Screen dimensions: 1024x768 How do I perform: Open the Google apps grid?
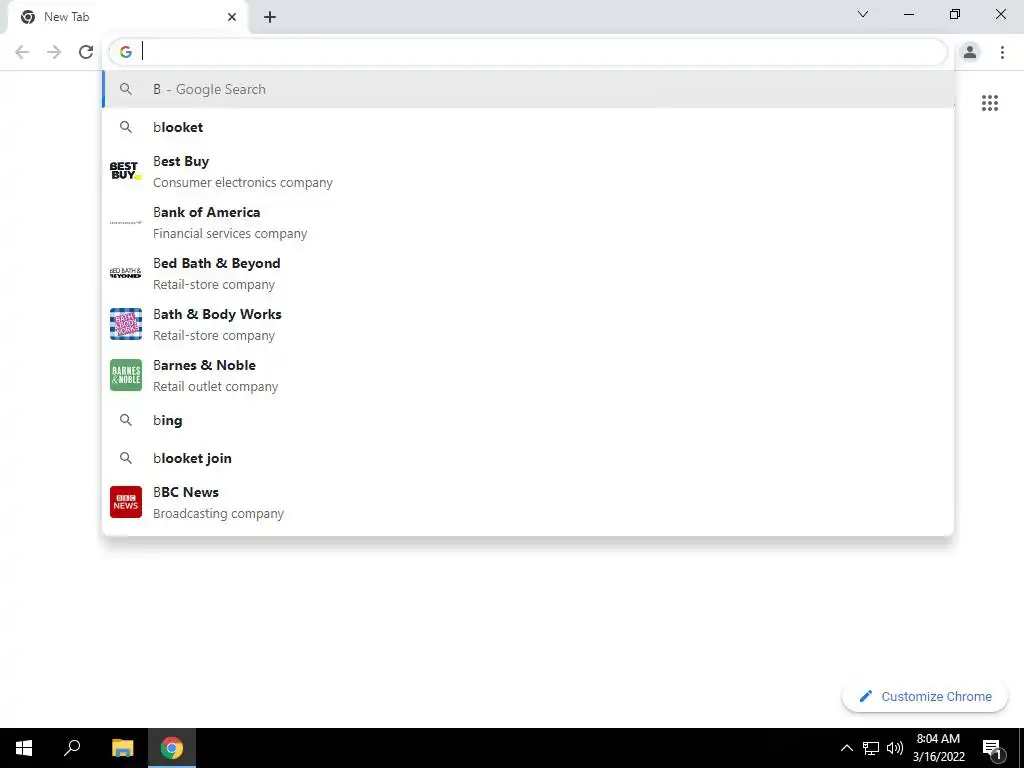click(990, 103)
